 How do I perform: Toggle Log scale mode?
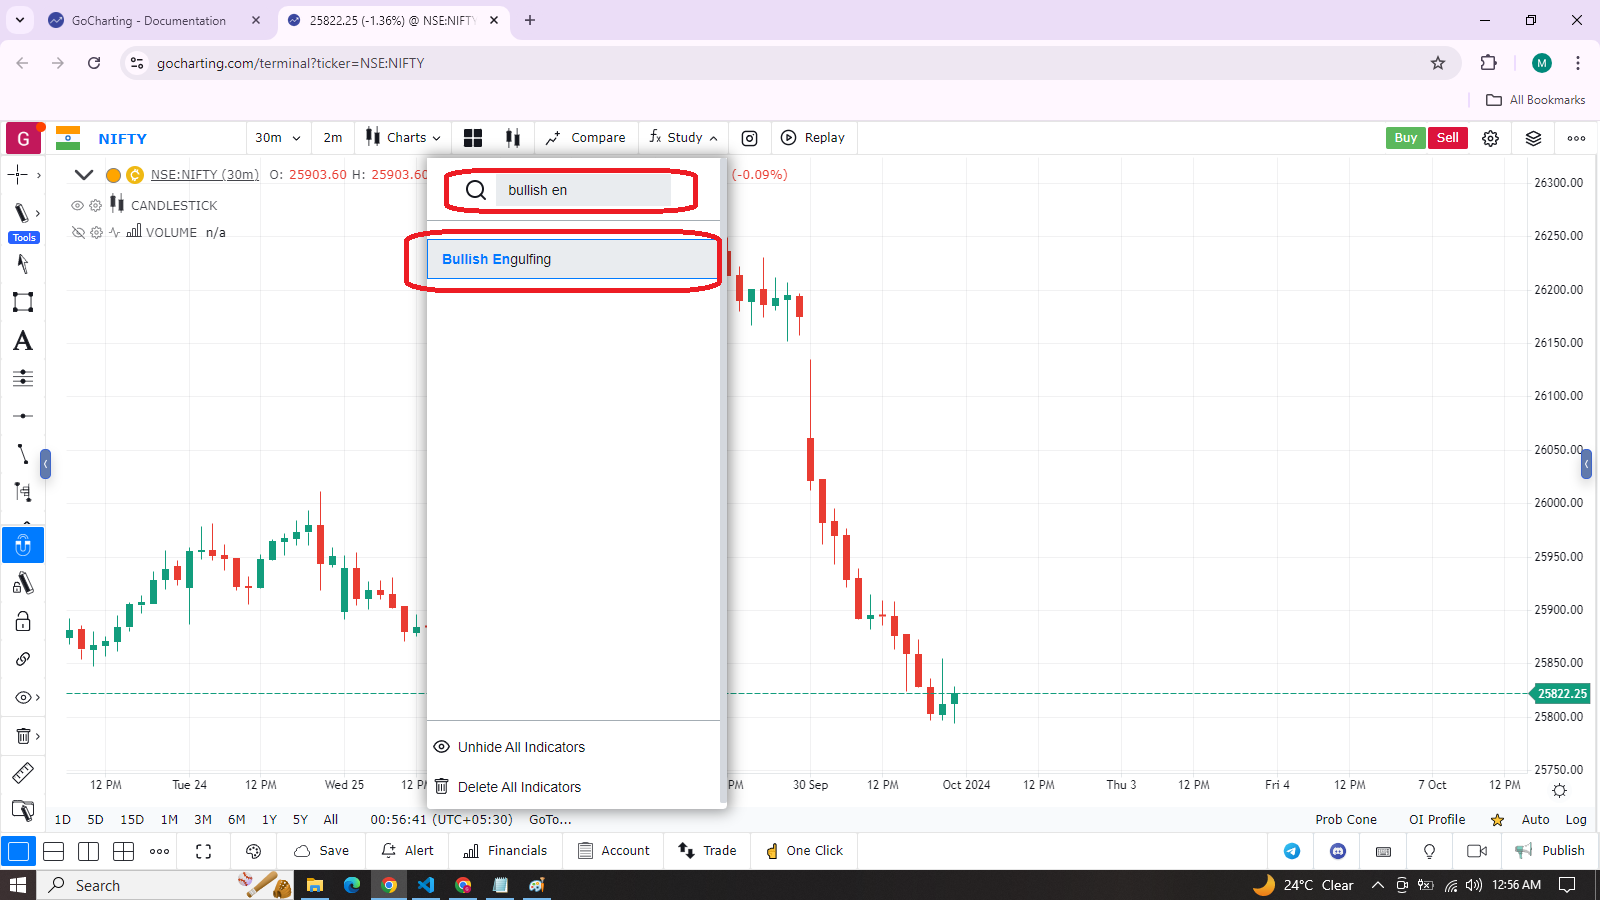(1576, 819)
